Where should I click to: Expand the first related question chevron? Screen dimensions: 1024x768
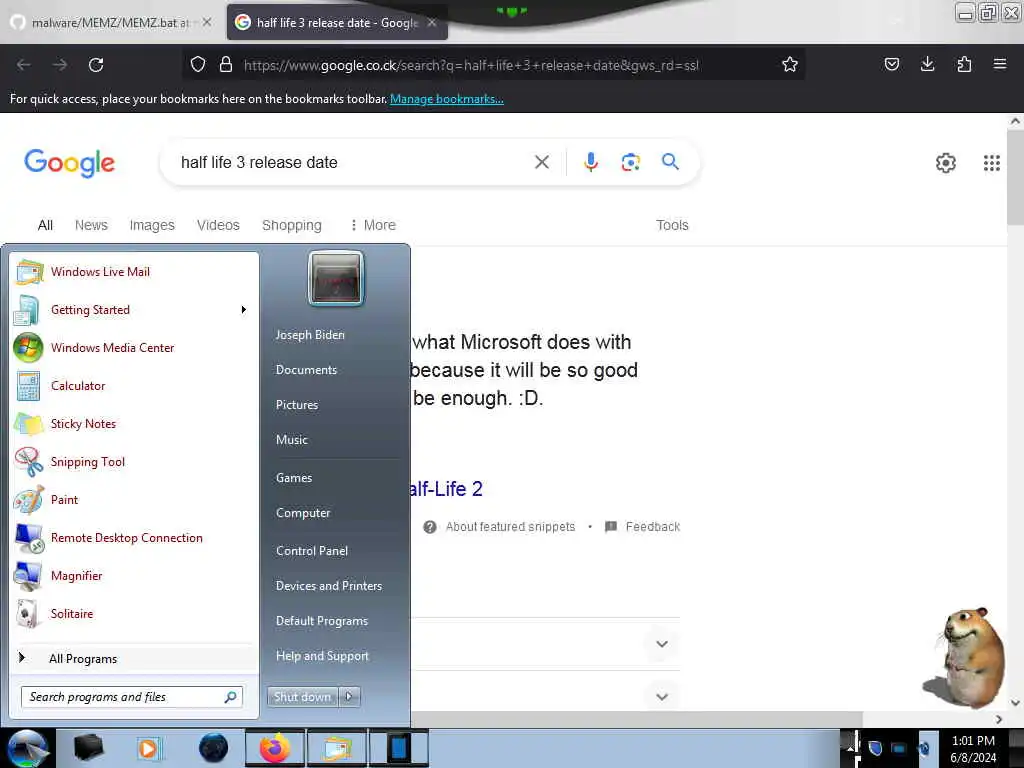pos(662,644)
